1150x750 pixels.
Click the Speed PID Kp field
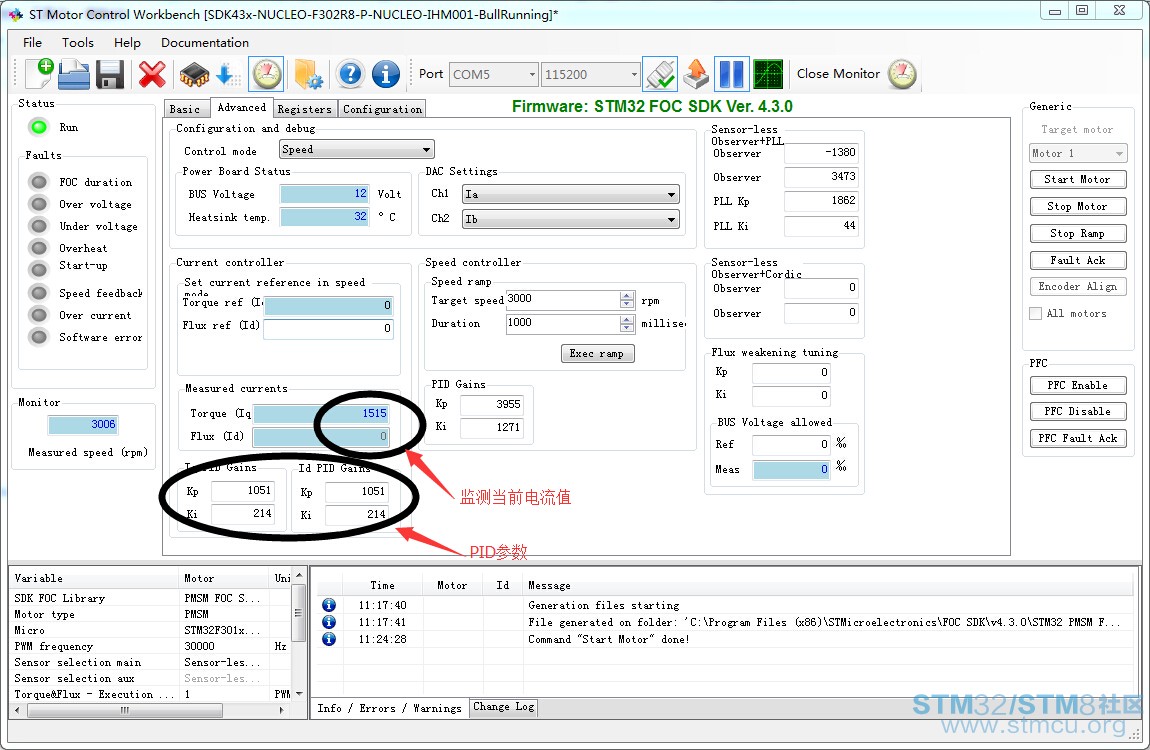491,404
